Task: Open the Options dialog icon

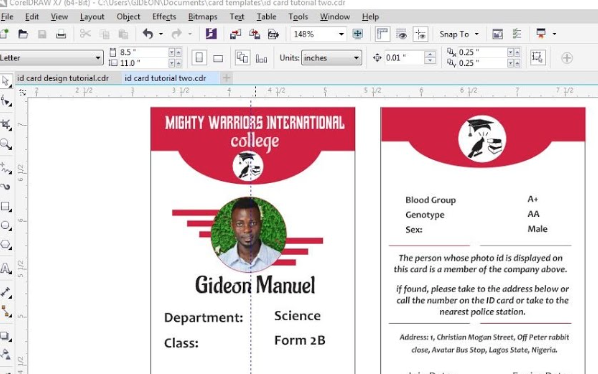Action: (517, 34)
